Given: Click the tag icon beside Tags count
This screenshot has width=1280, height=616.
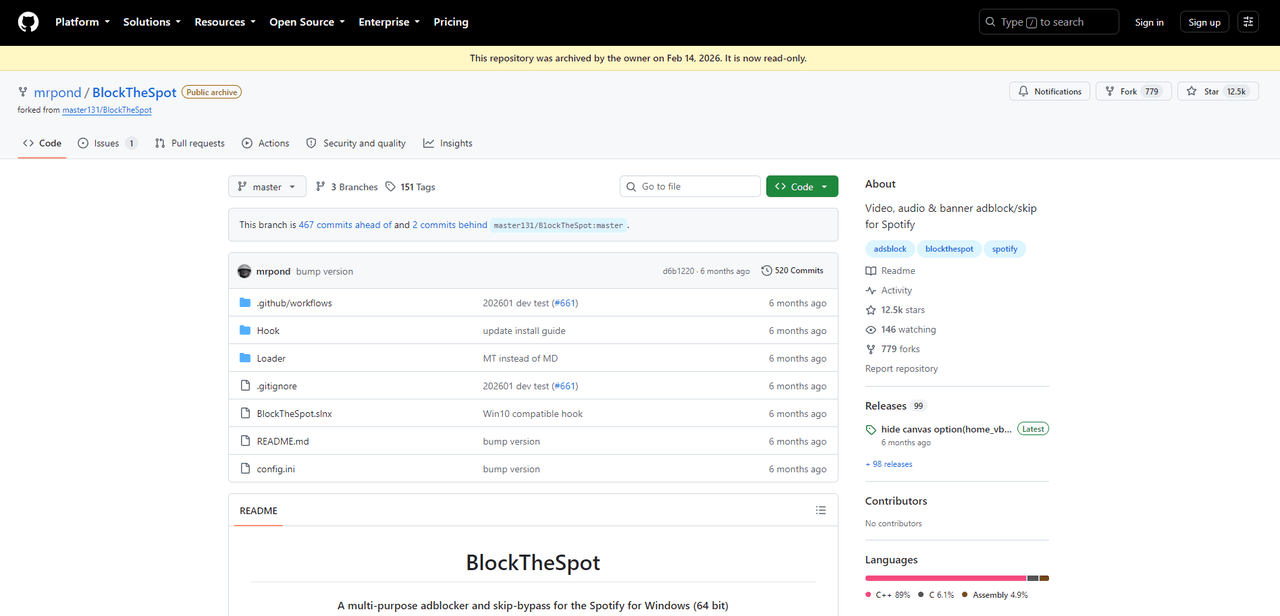Looking at the screenshot, I should click(391, 187).
